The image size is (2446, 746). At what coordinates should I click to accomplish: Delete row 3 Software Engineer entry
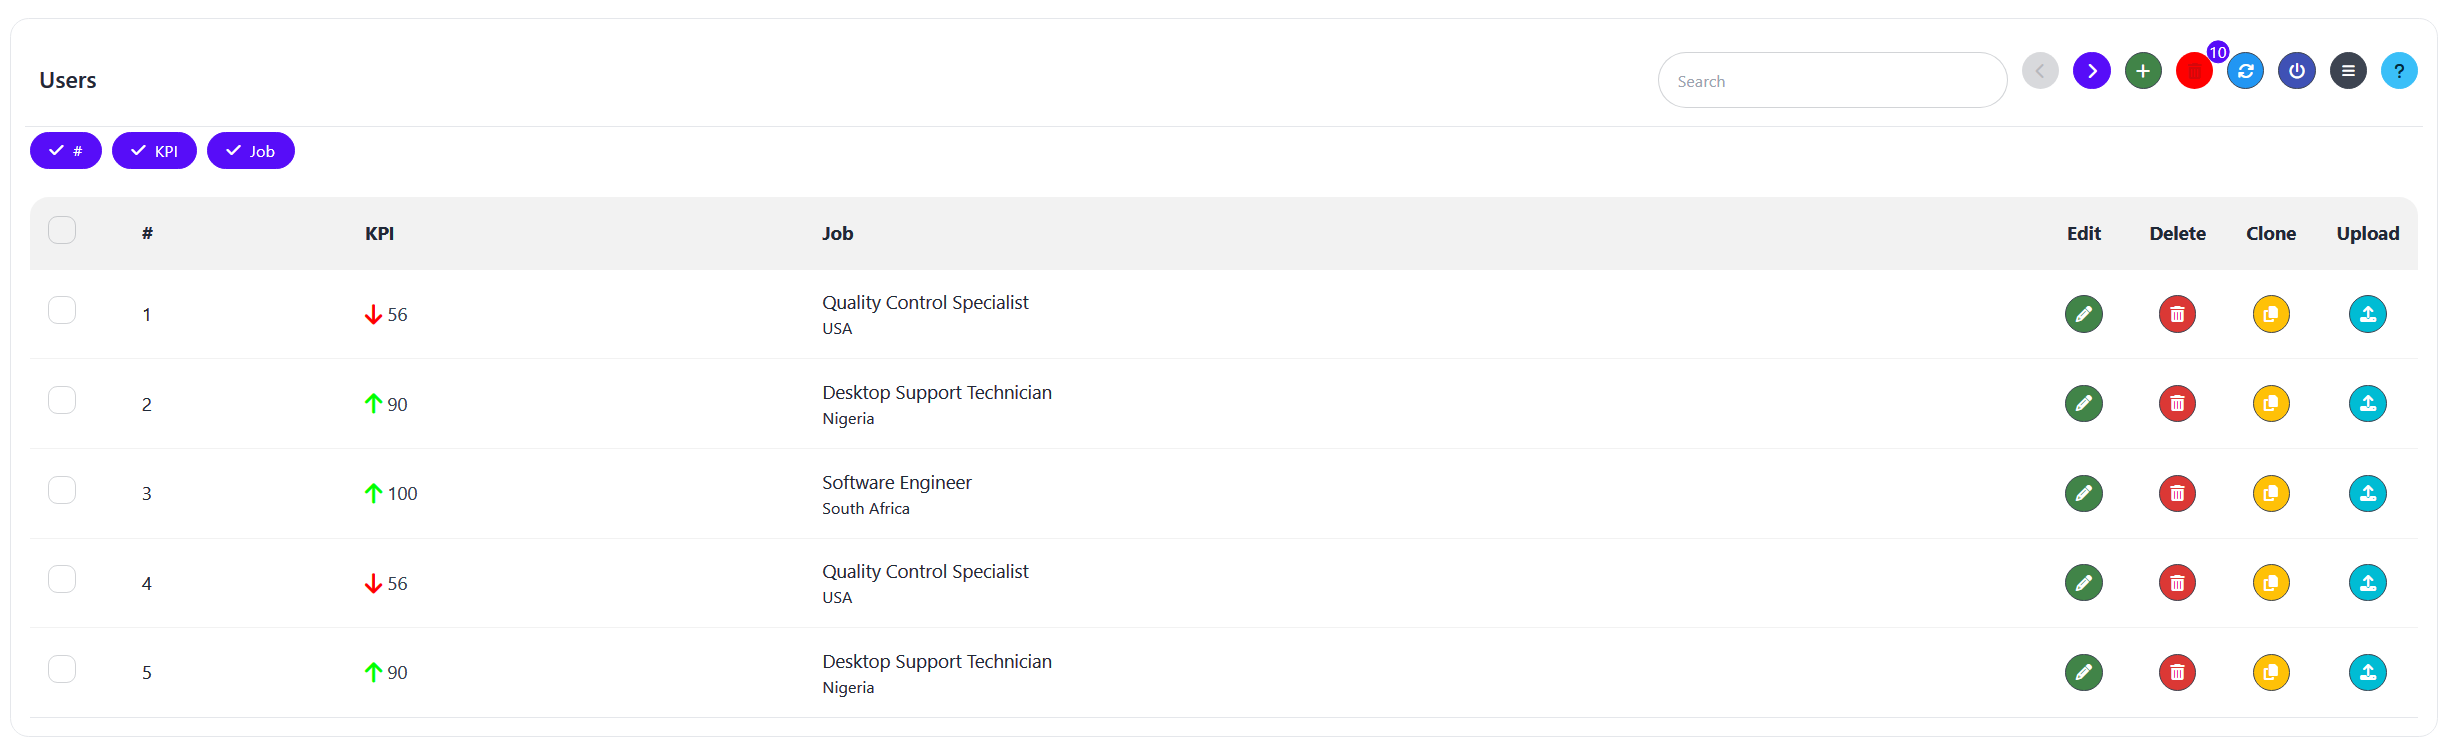tap(2176, 493)
